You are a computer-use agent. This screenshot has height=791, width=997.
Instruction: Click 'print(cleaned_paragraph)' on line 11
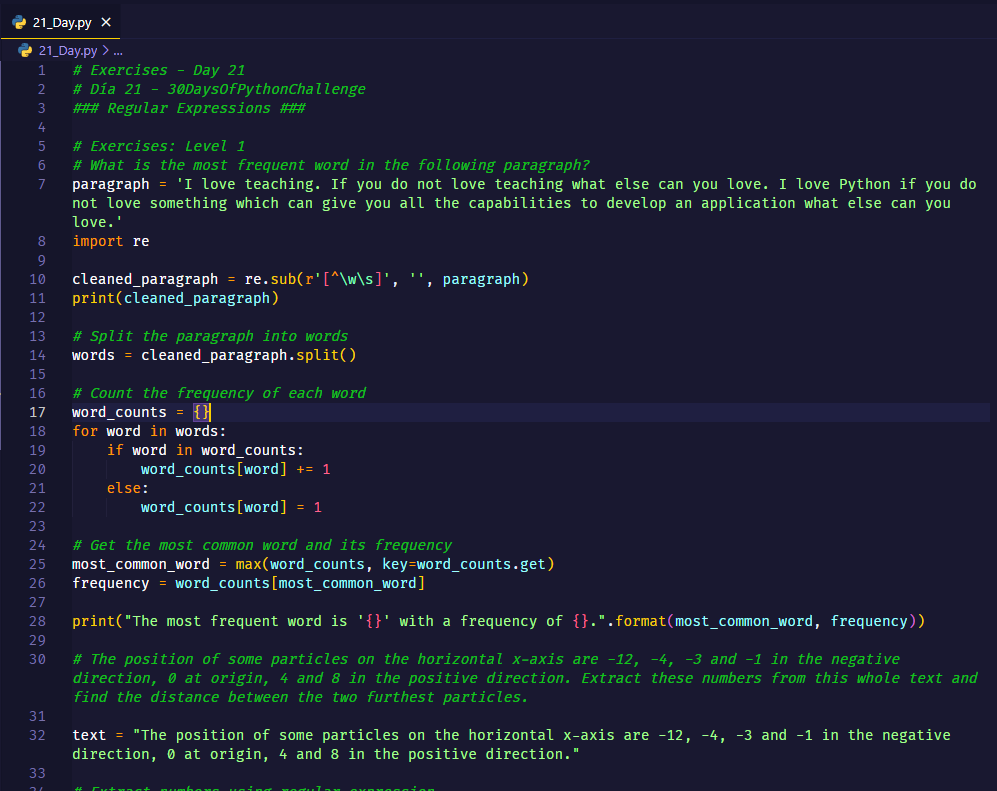tap(175, 298)
